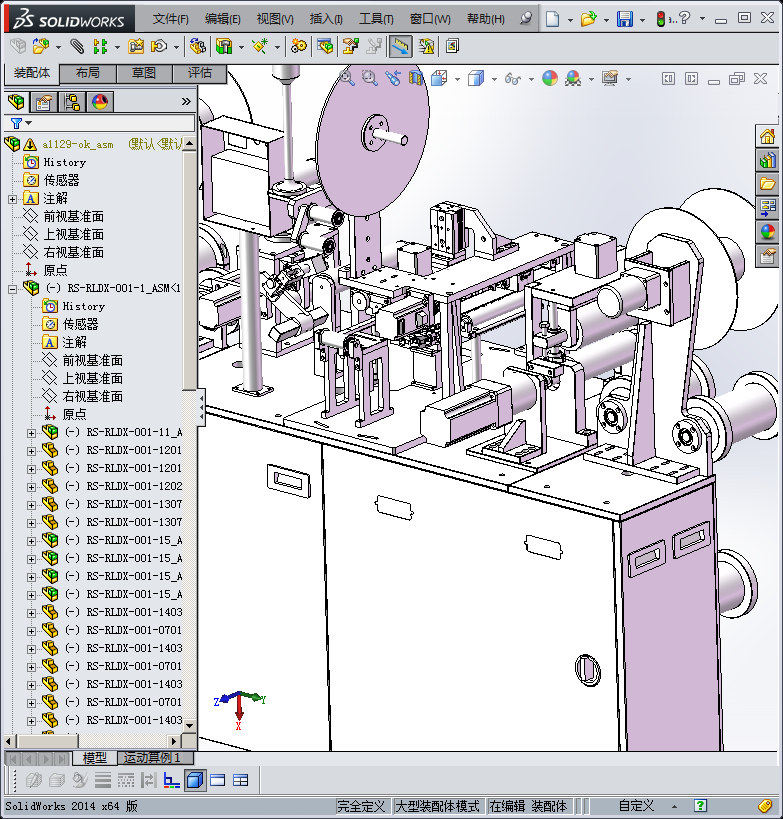Click the Home icon in right task pane

click(x=767, y=137)
